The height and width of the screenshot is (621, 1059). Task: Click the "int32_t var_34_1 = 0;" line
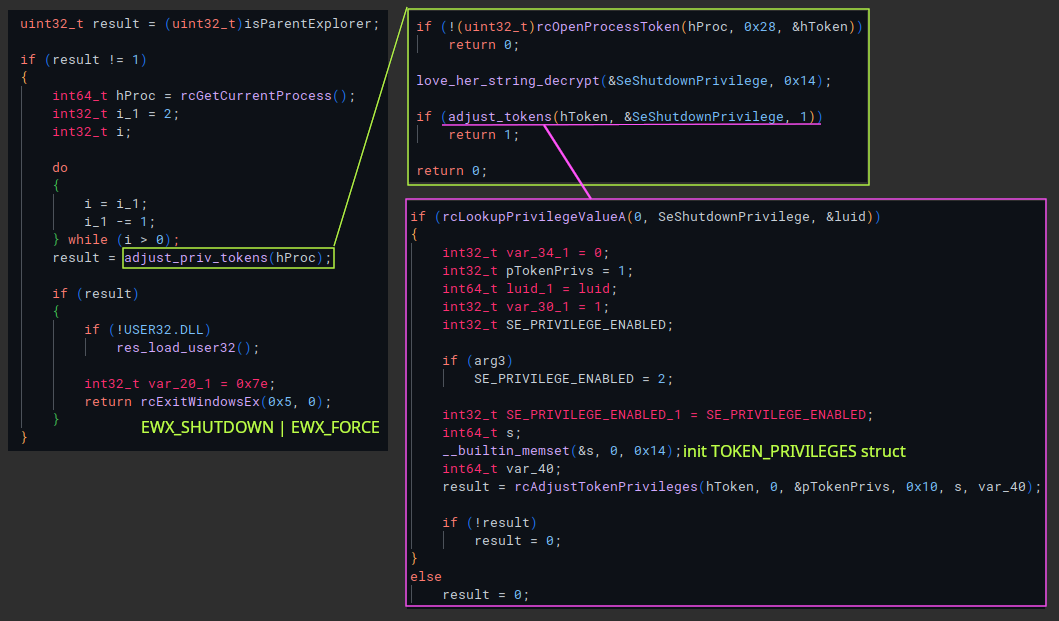[x=525, y=253]
